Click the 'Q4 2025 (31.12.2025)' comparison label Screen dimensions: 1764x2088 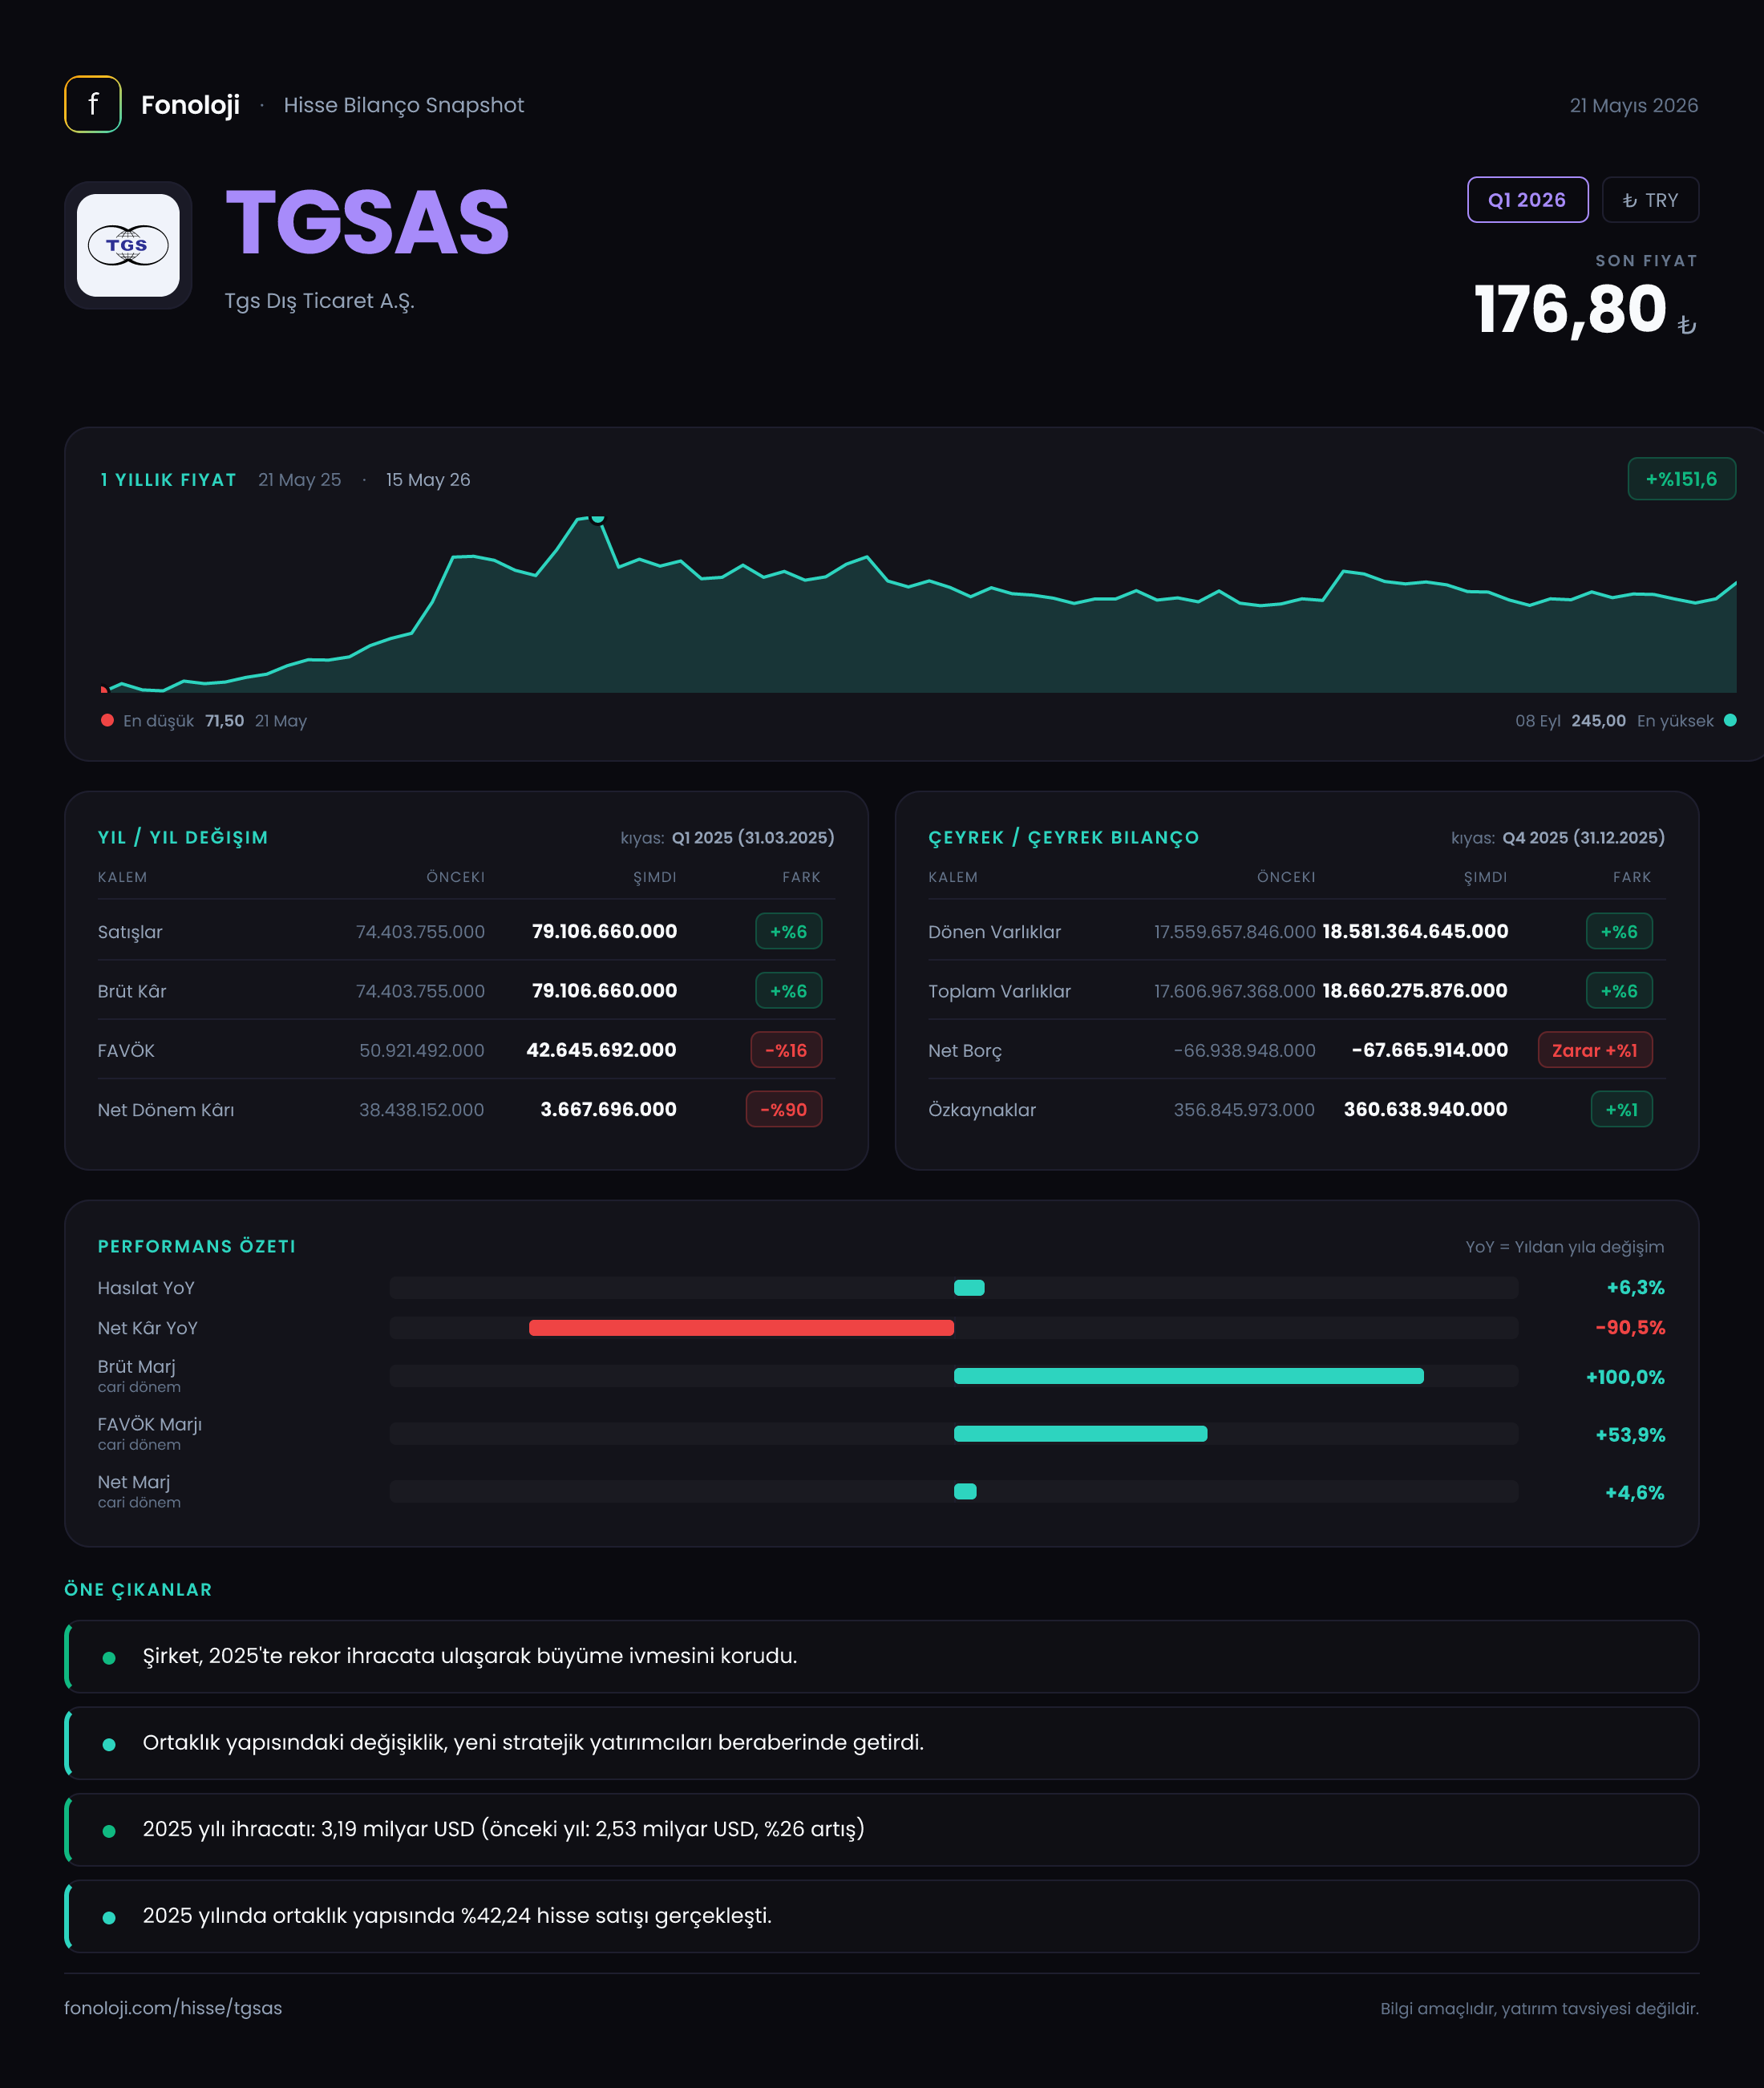click(1584, 837)
